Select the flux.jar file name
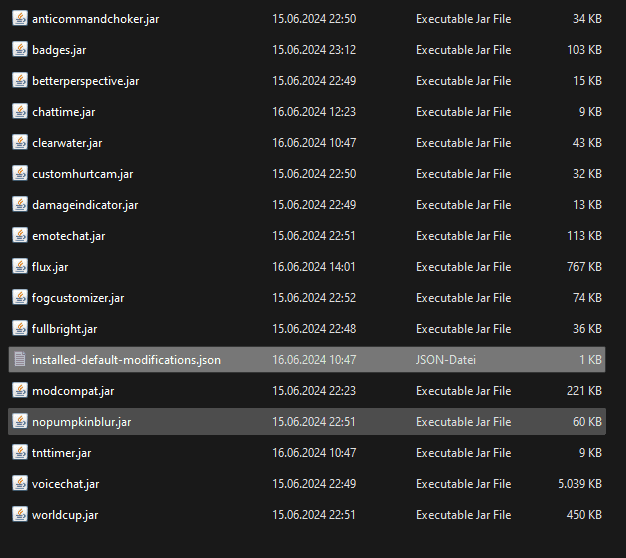This screenshot has height=558, width=626. 50,267
